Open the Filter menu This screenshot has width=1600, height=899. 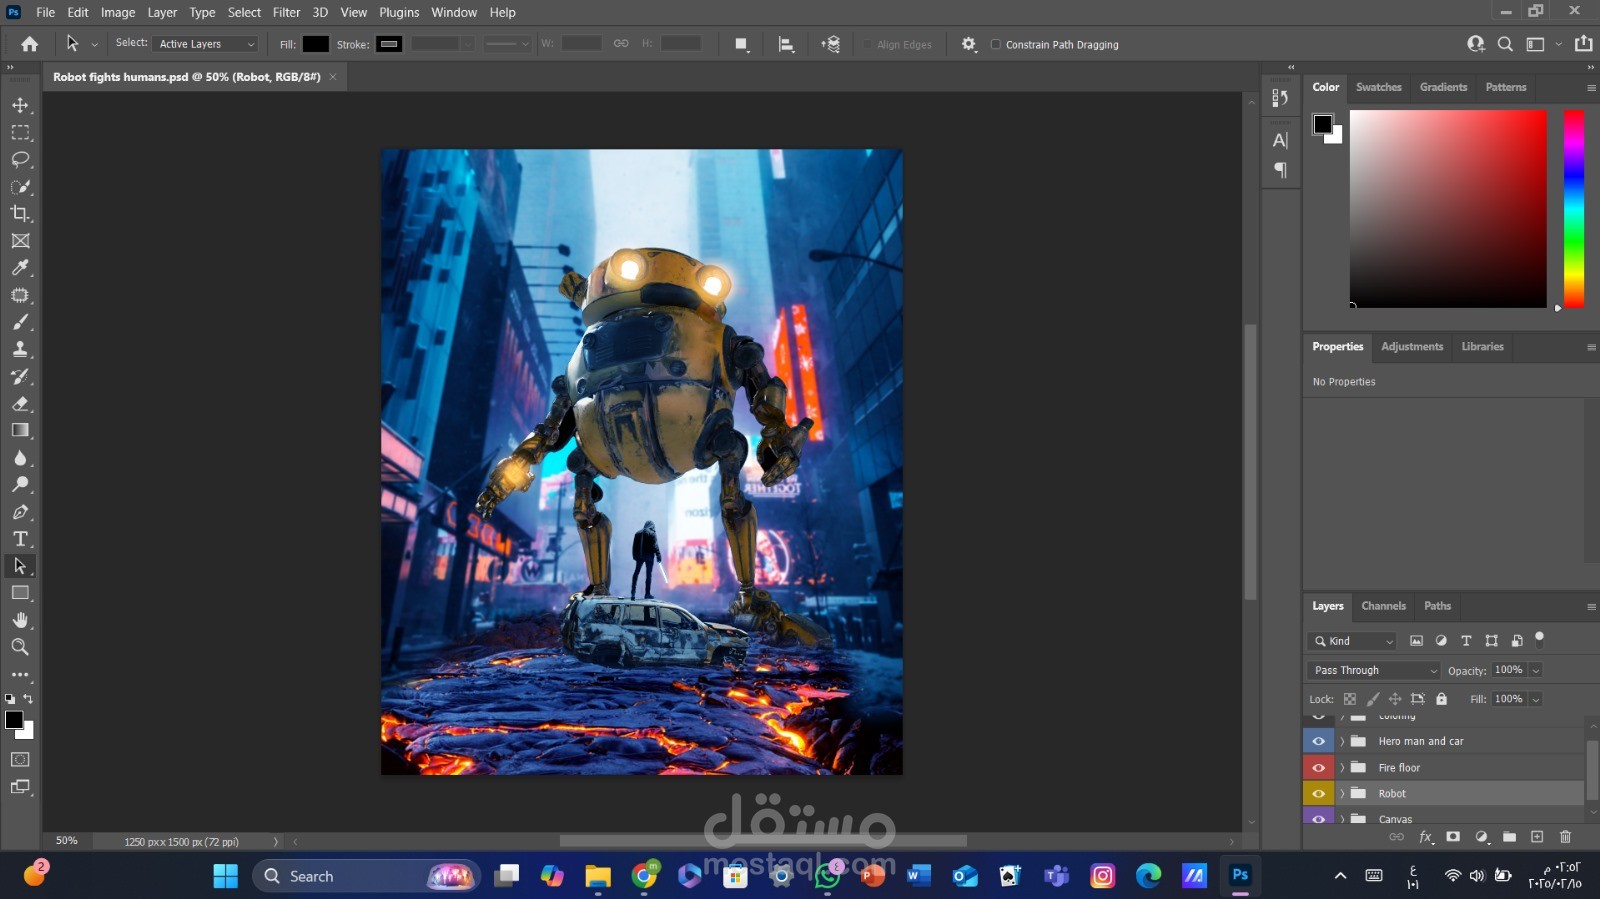point(286,12)
